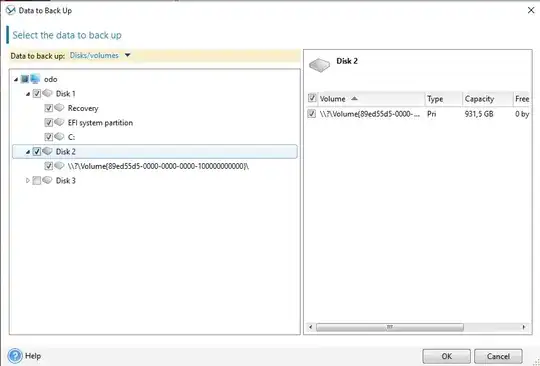Collapse the Disk 2 node
Image resolution: width=540 pixels, height=366 pixels.
[28, 152]
